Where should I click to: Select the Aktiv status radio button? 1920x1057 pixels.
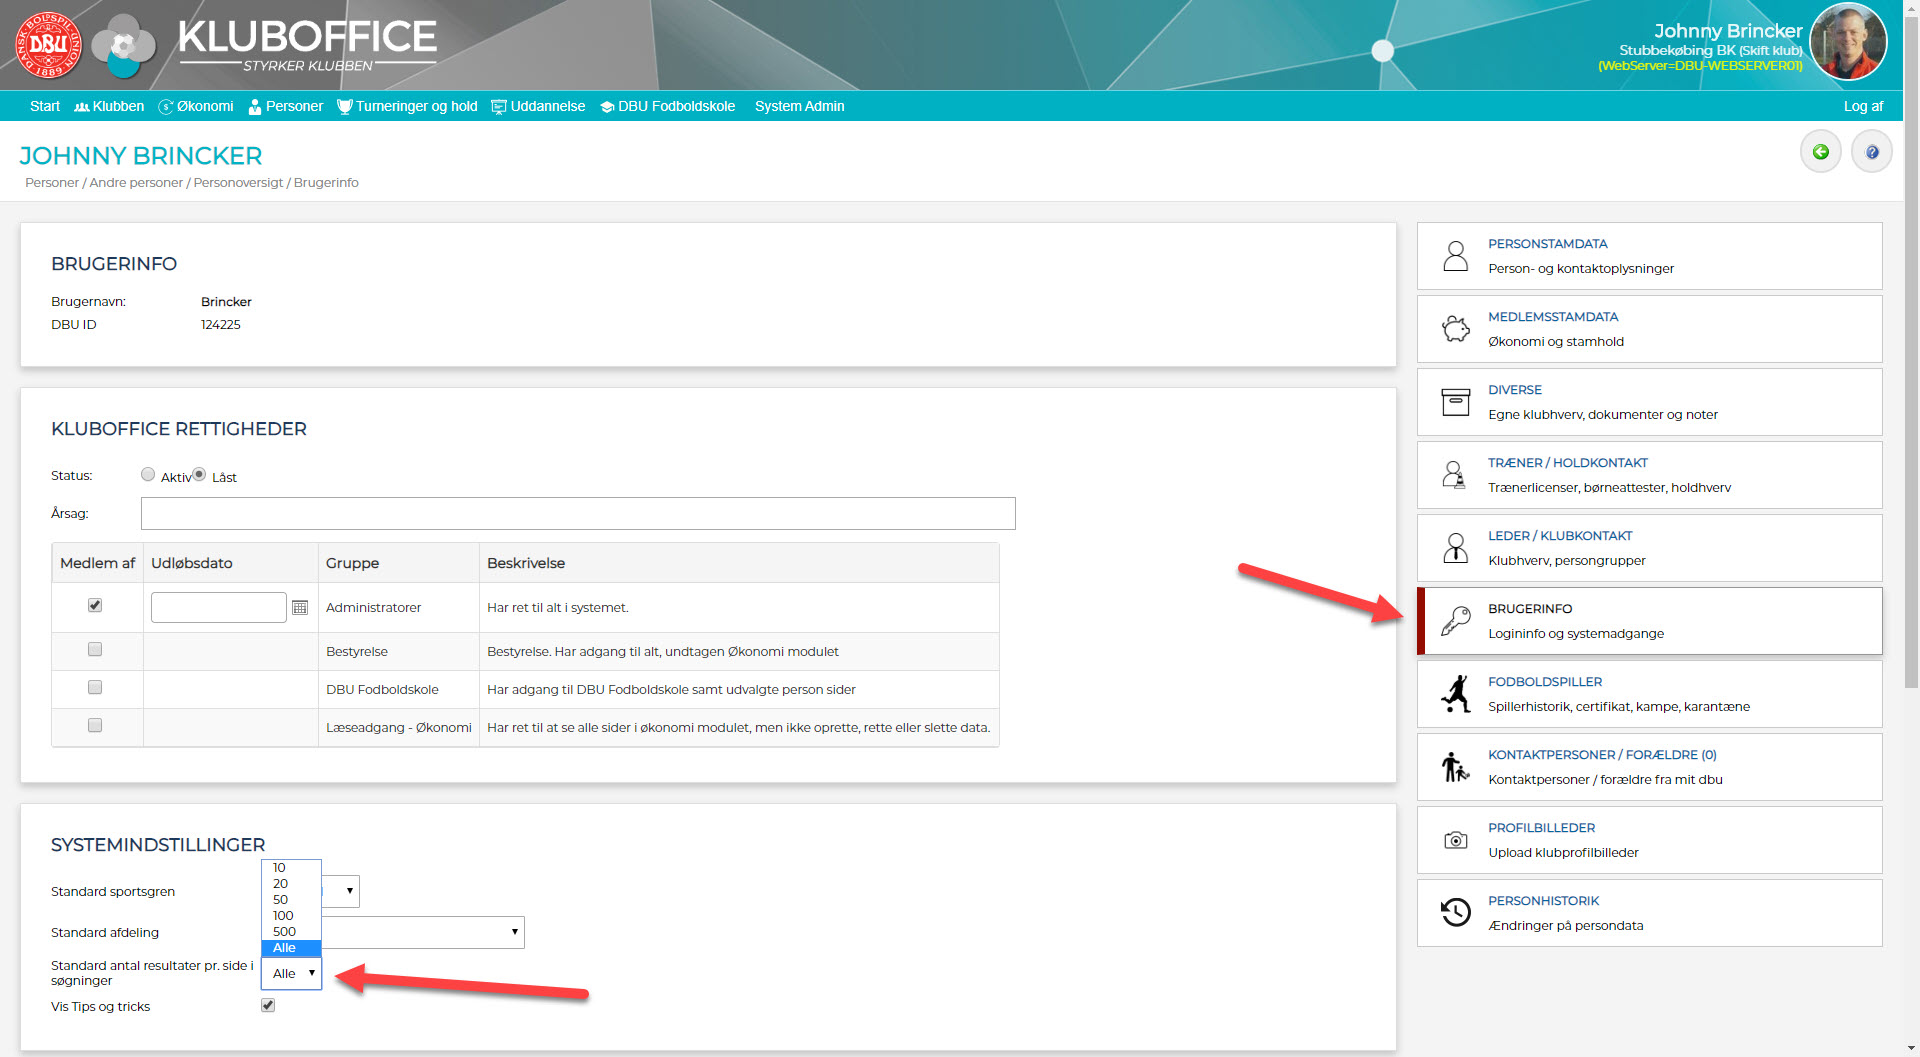pyautogui.click(x=148, y=474)
